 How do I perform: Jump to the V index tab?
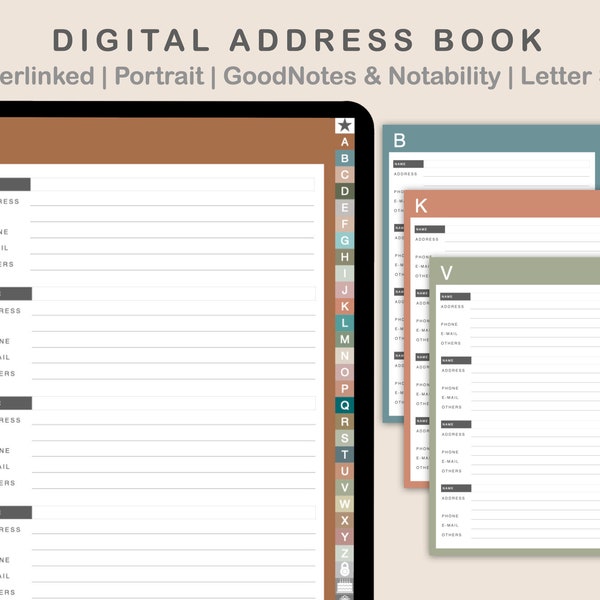tap(344, 488)
